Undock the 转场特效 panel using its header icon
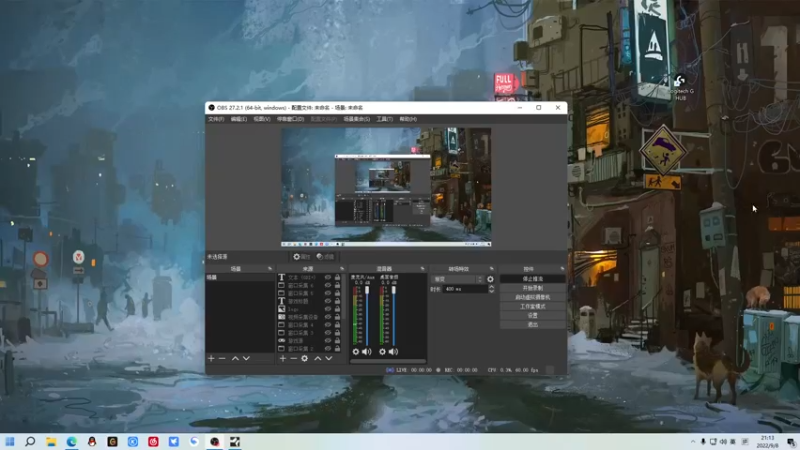The image size is (800, 450). [x=492, y=269]
